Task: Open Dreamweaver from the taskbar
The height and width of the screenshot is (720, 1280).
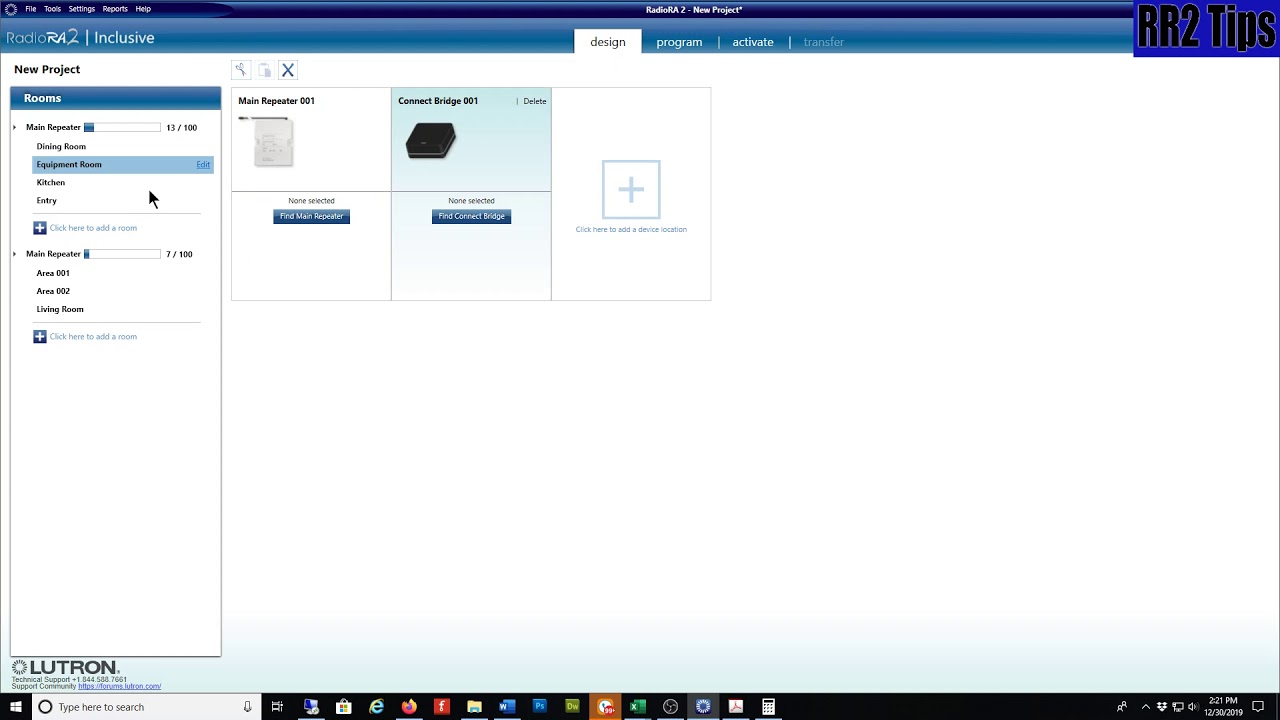Action: click(x=572, y=707)
